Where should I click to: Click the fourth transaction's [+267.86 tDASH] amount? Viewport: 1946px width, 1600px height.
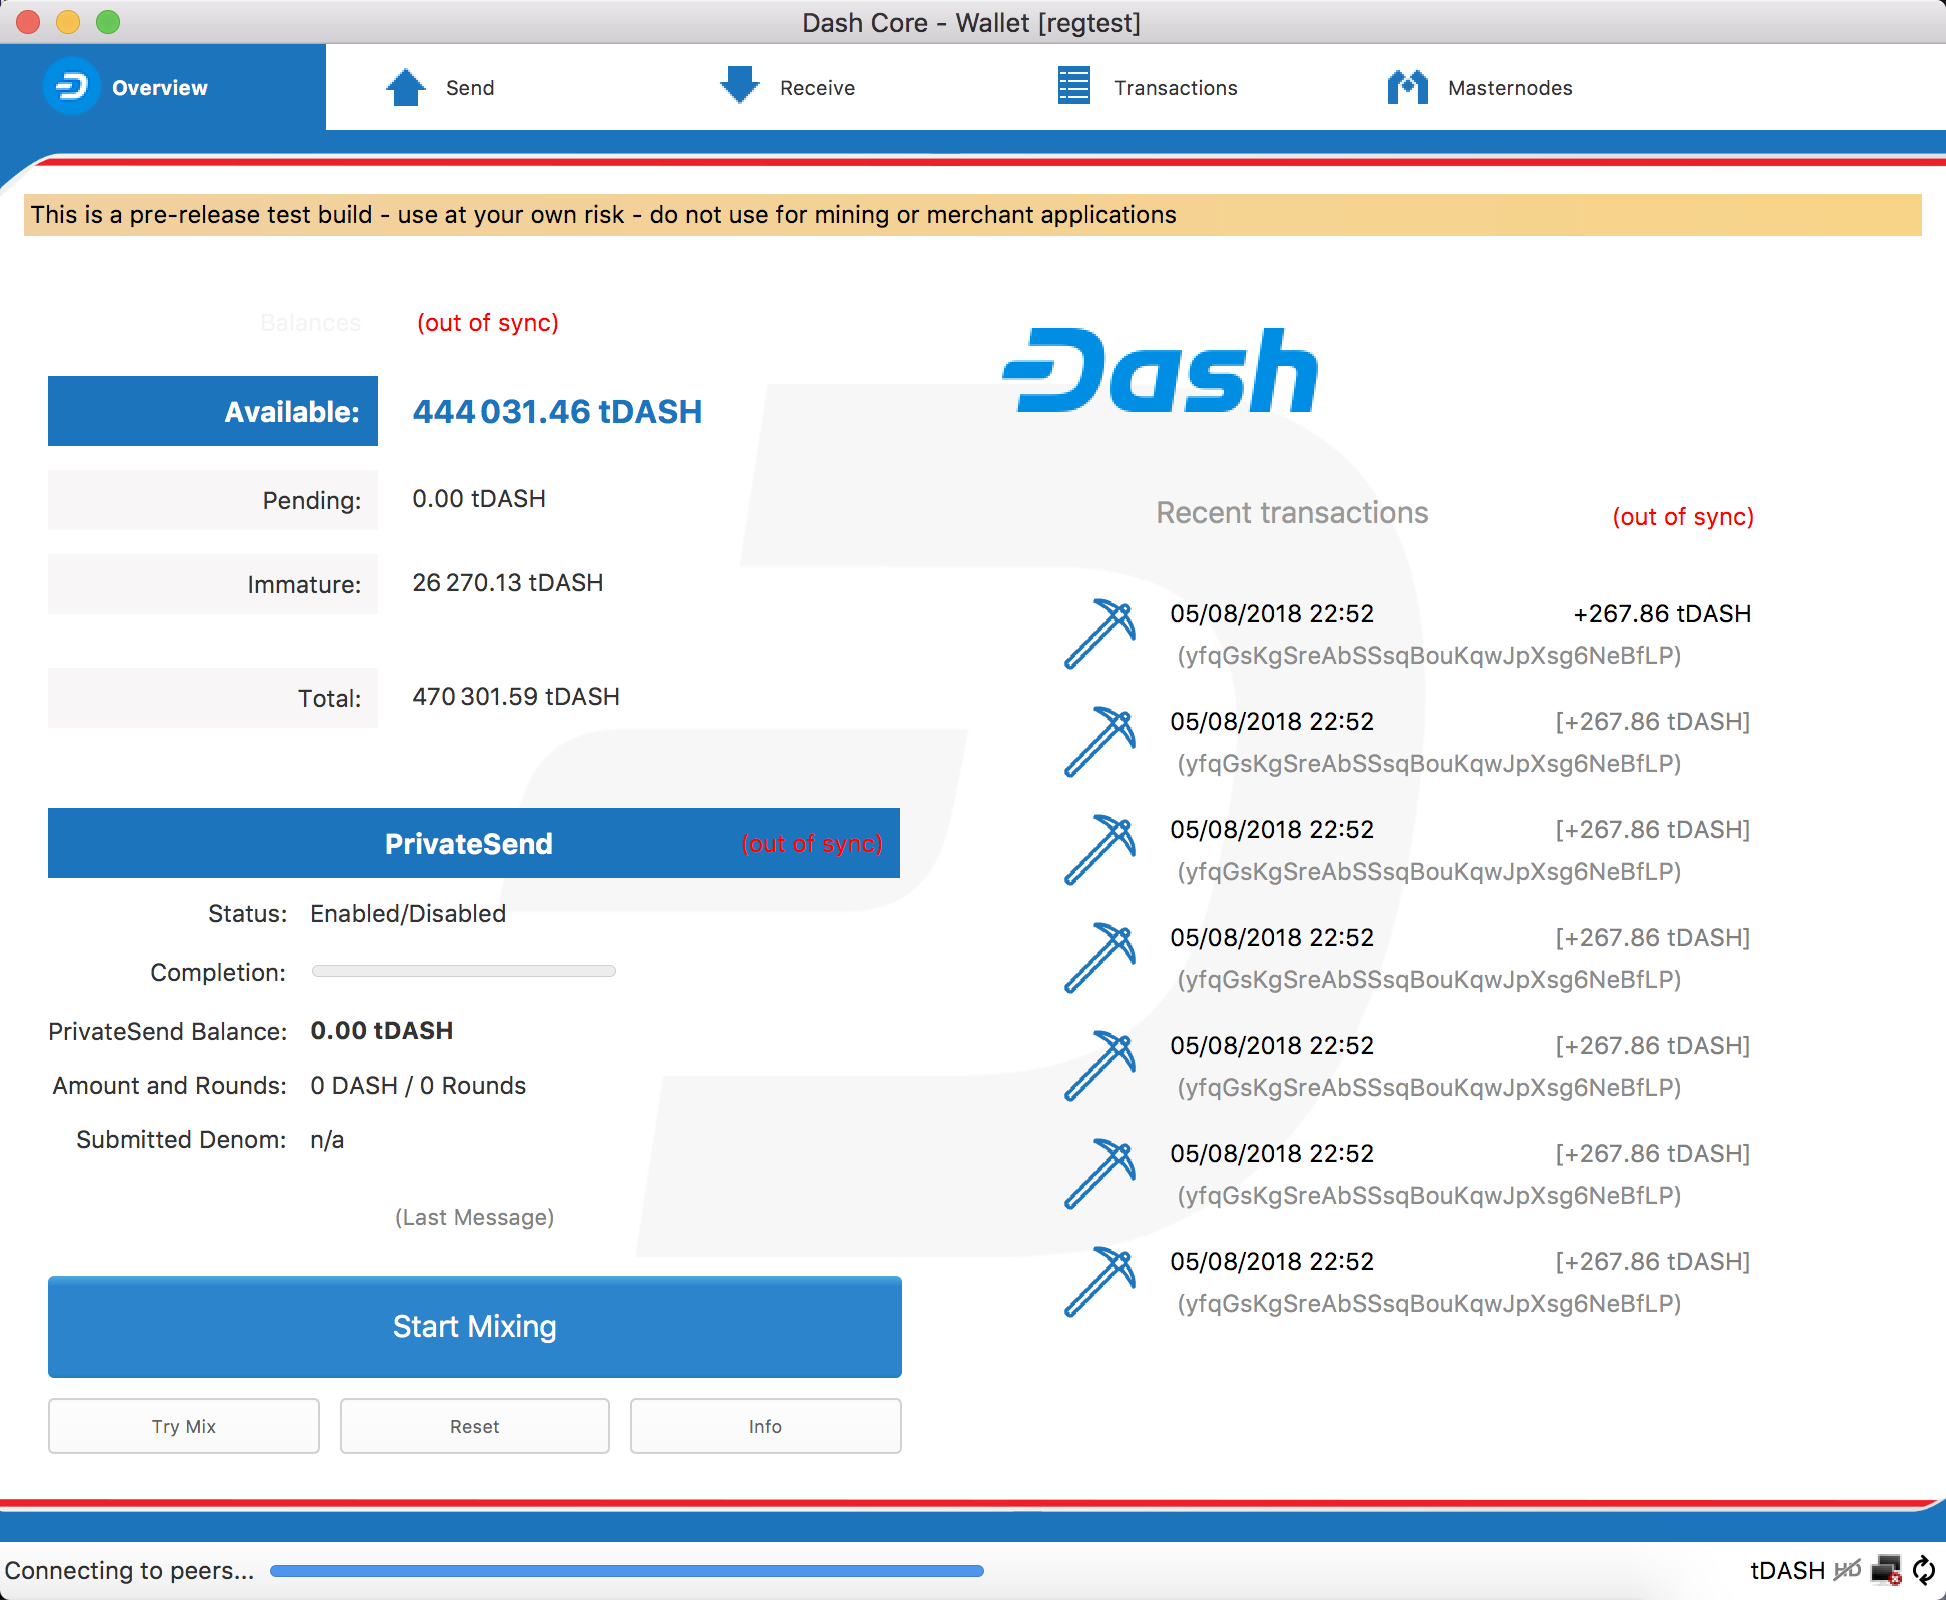point(1652,938)
